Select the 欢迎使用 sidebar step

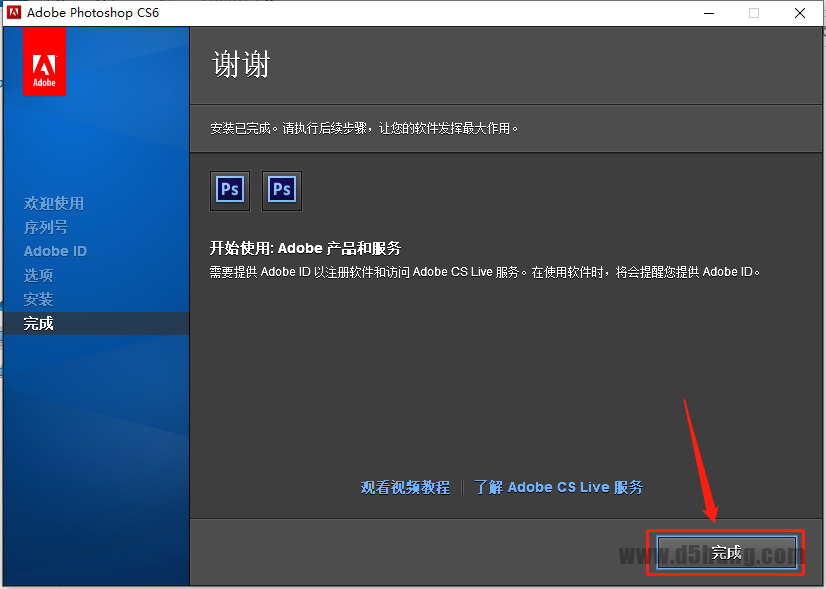(x=54, y=203)
